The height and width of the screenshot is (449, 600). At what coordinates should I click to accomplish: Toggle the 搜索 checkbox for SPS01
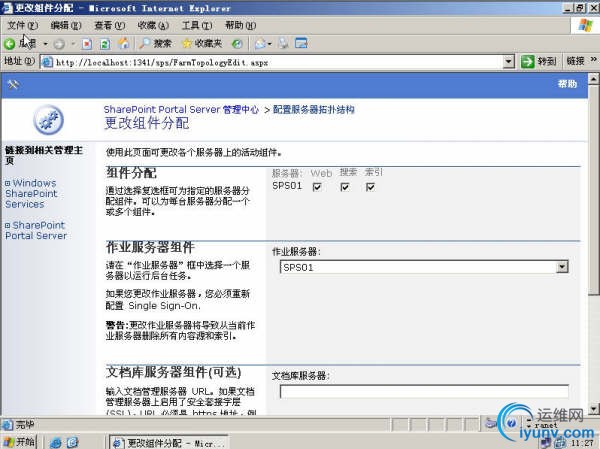tap(345, 187)
